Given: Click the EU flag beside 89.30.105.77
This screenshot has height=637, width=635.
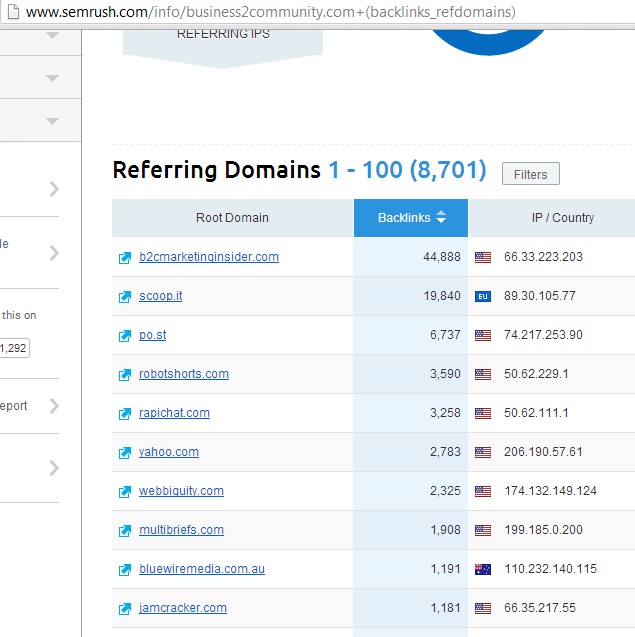Looking at the screenshot, I should click(x=483, y=296).
